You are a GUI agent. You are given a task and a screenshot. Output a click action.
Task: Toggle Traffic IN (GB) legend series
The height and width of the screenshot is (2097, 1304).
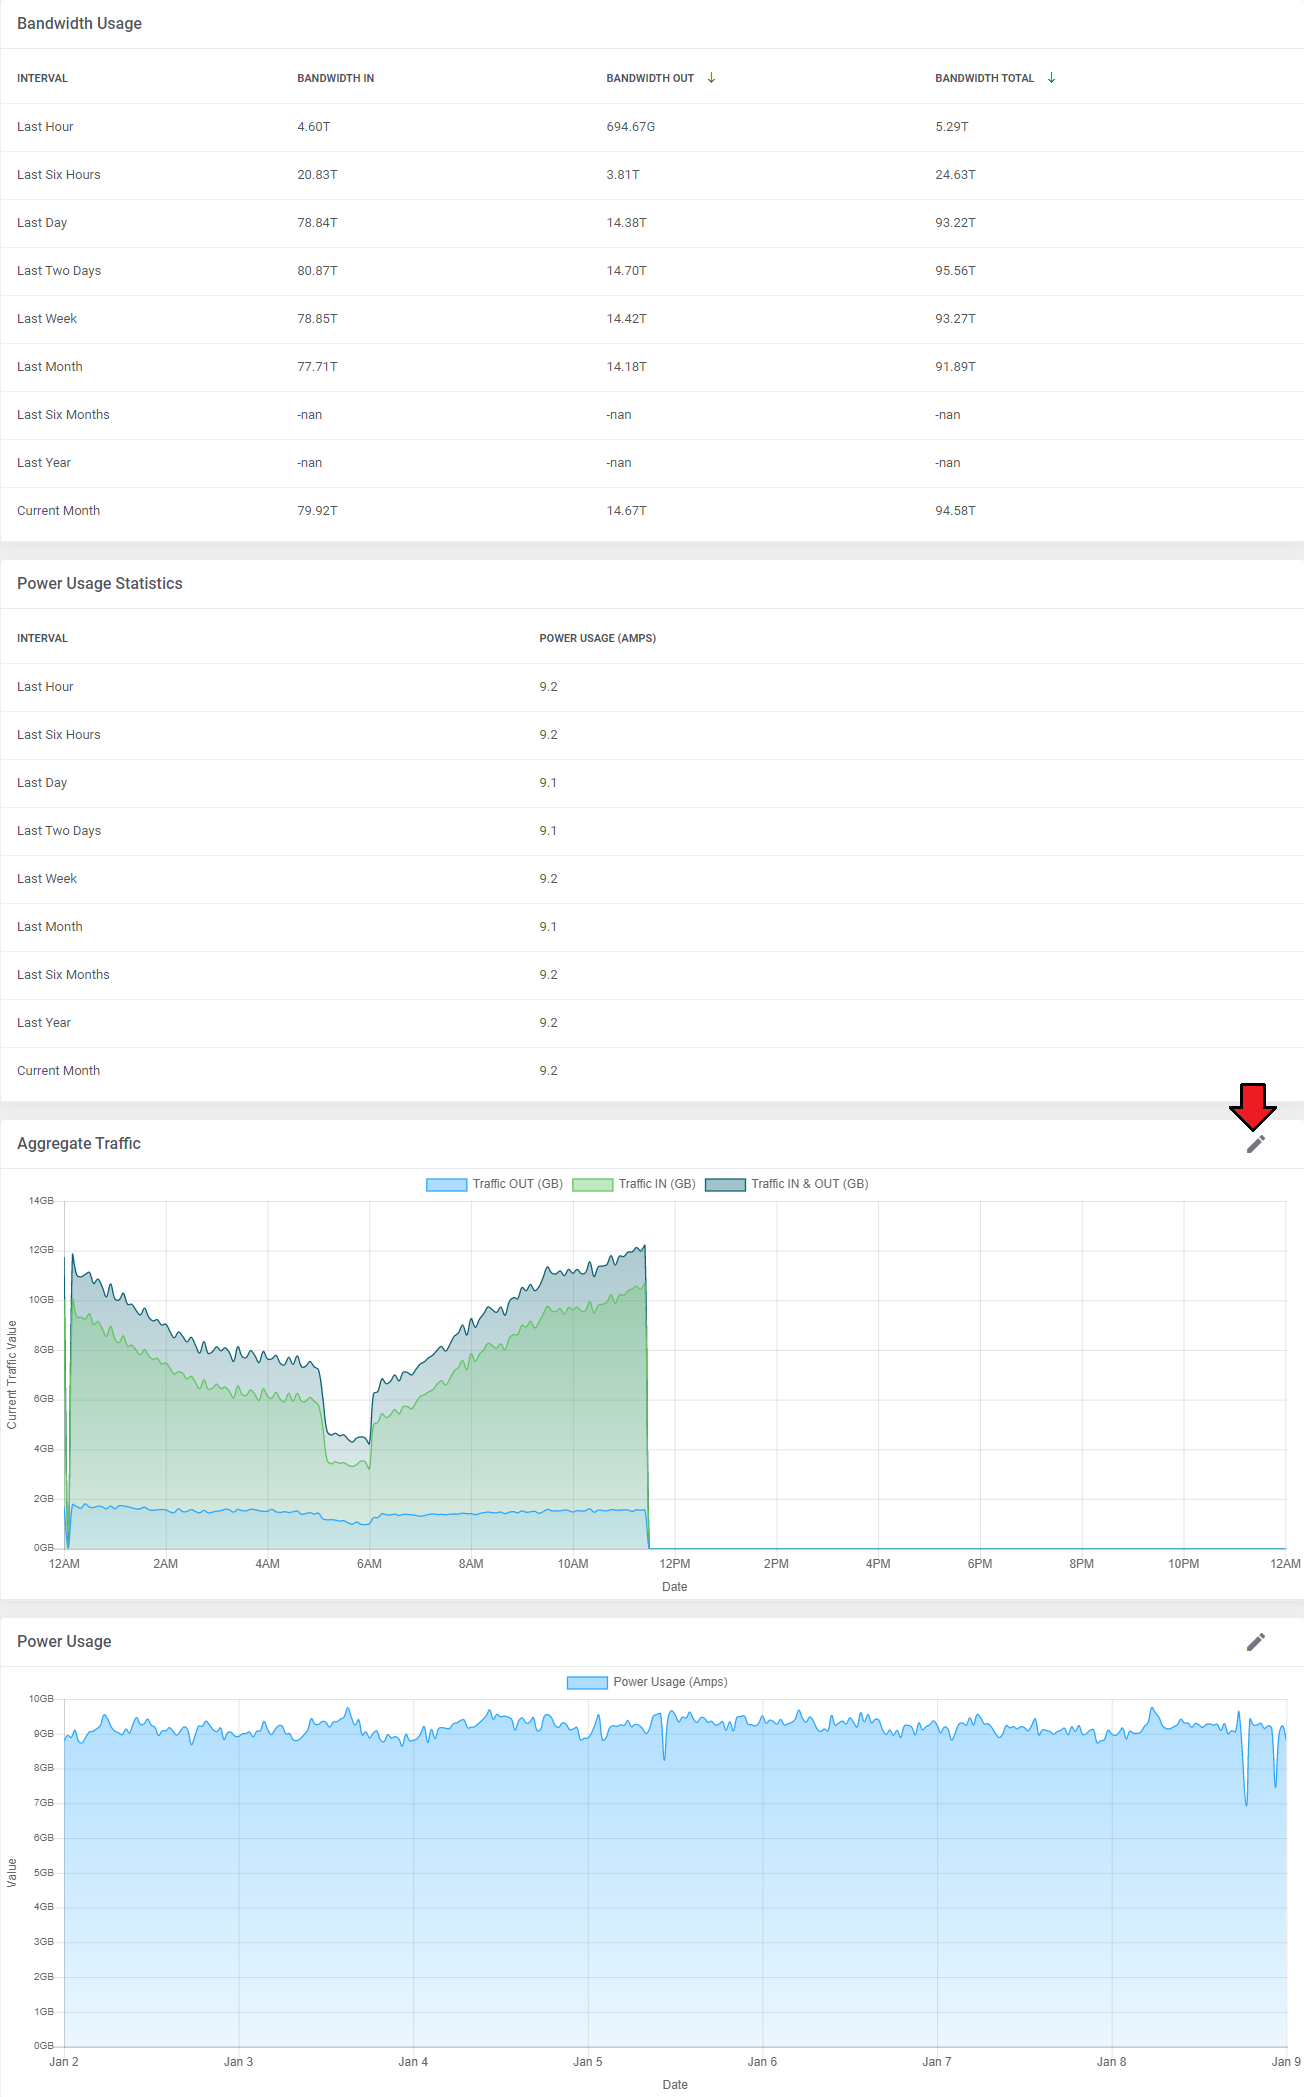[634, 1184]
